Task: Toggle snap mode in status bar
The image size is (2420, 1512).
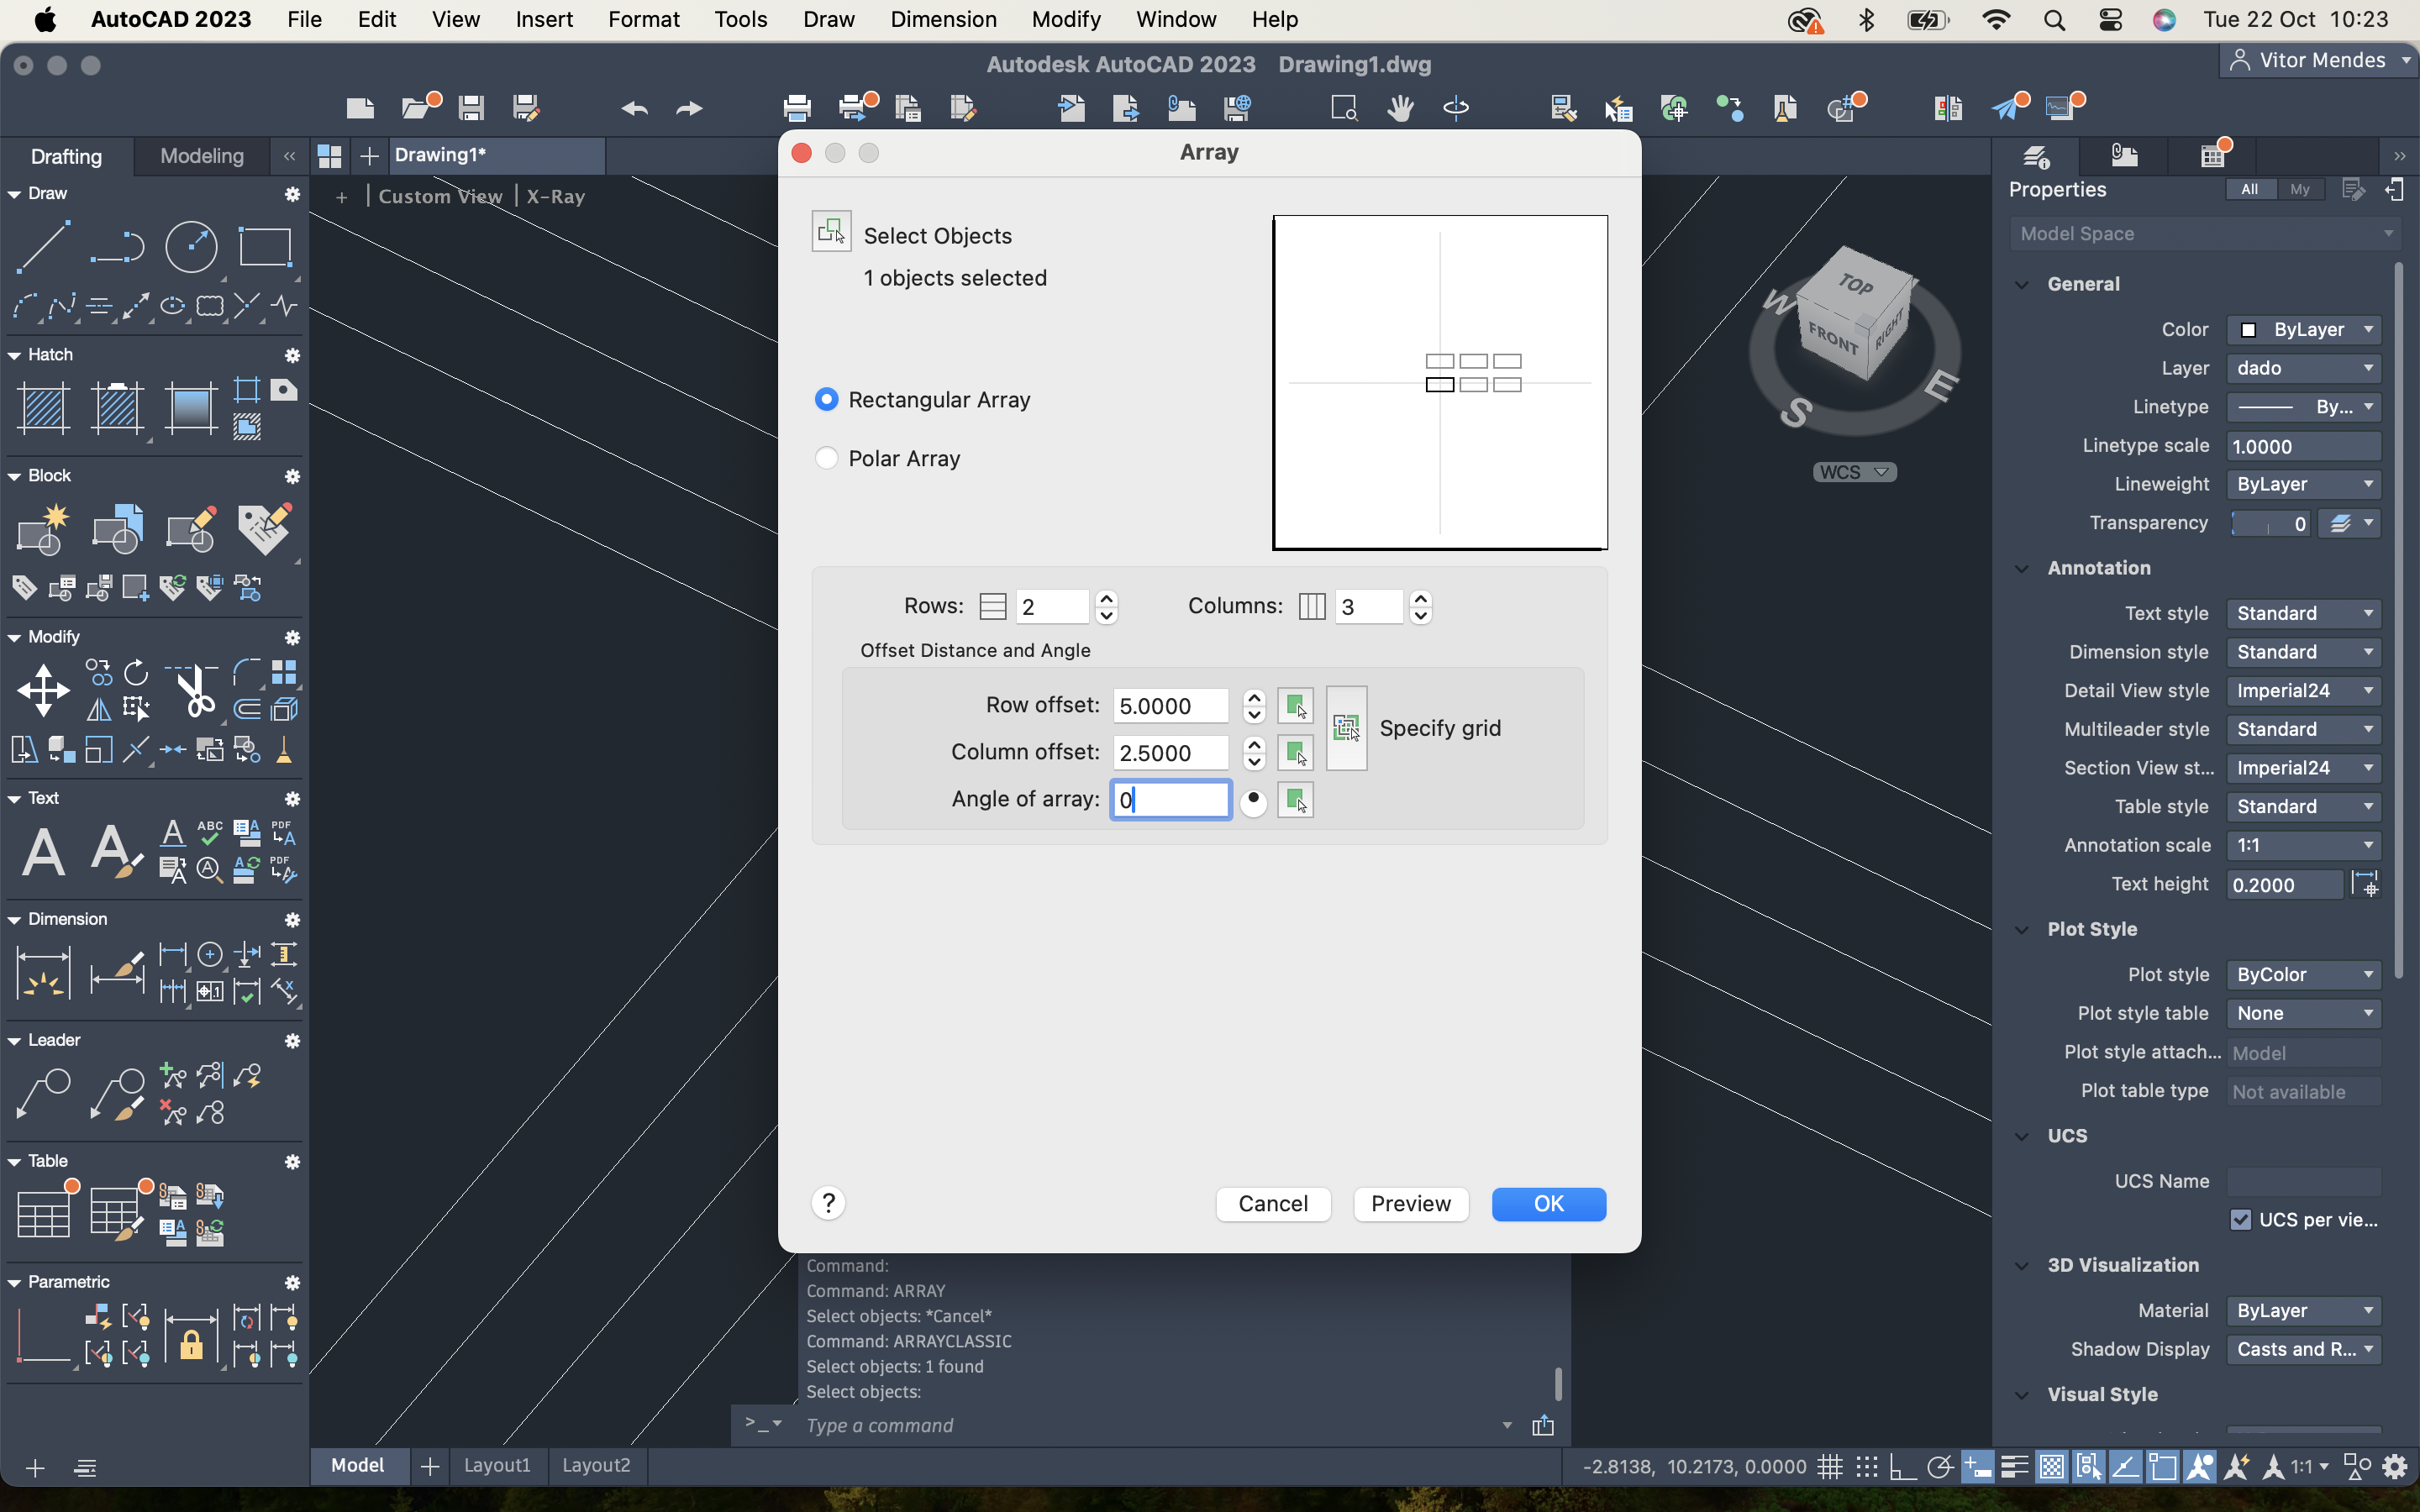Action: (x=1866, y=1467)
